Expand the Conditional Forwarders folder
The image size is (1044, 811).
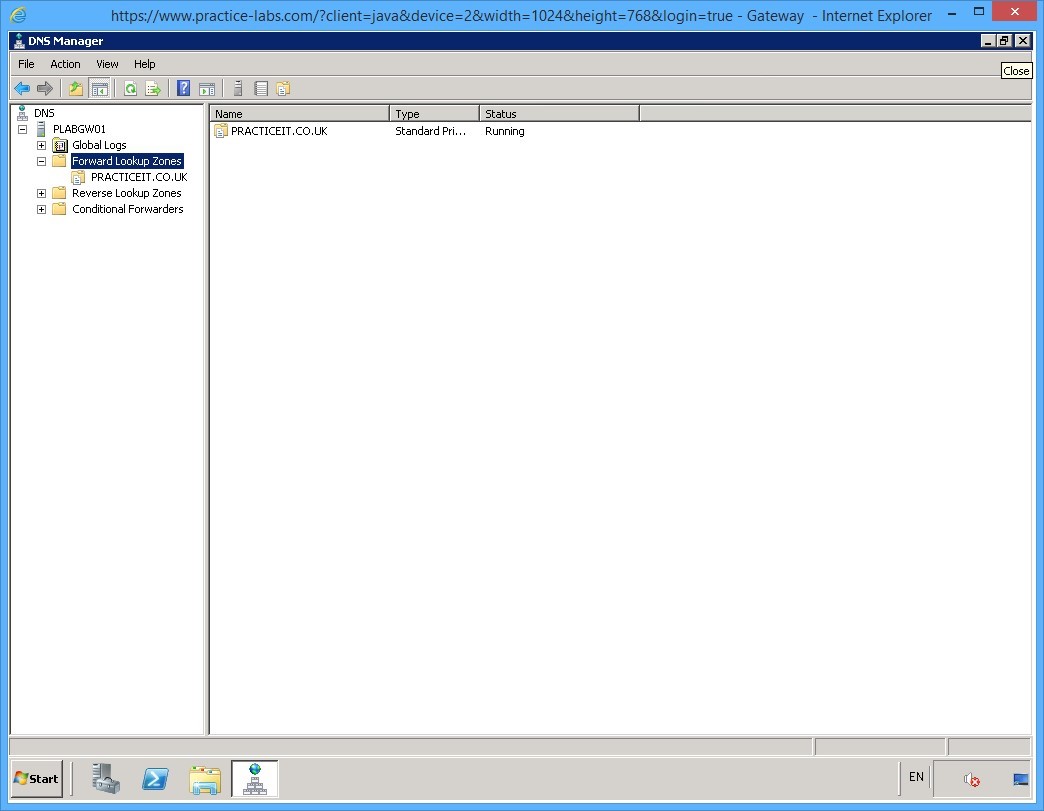pyautogui.click(x=41, y=209)
